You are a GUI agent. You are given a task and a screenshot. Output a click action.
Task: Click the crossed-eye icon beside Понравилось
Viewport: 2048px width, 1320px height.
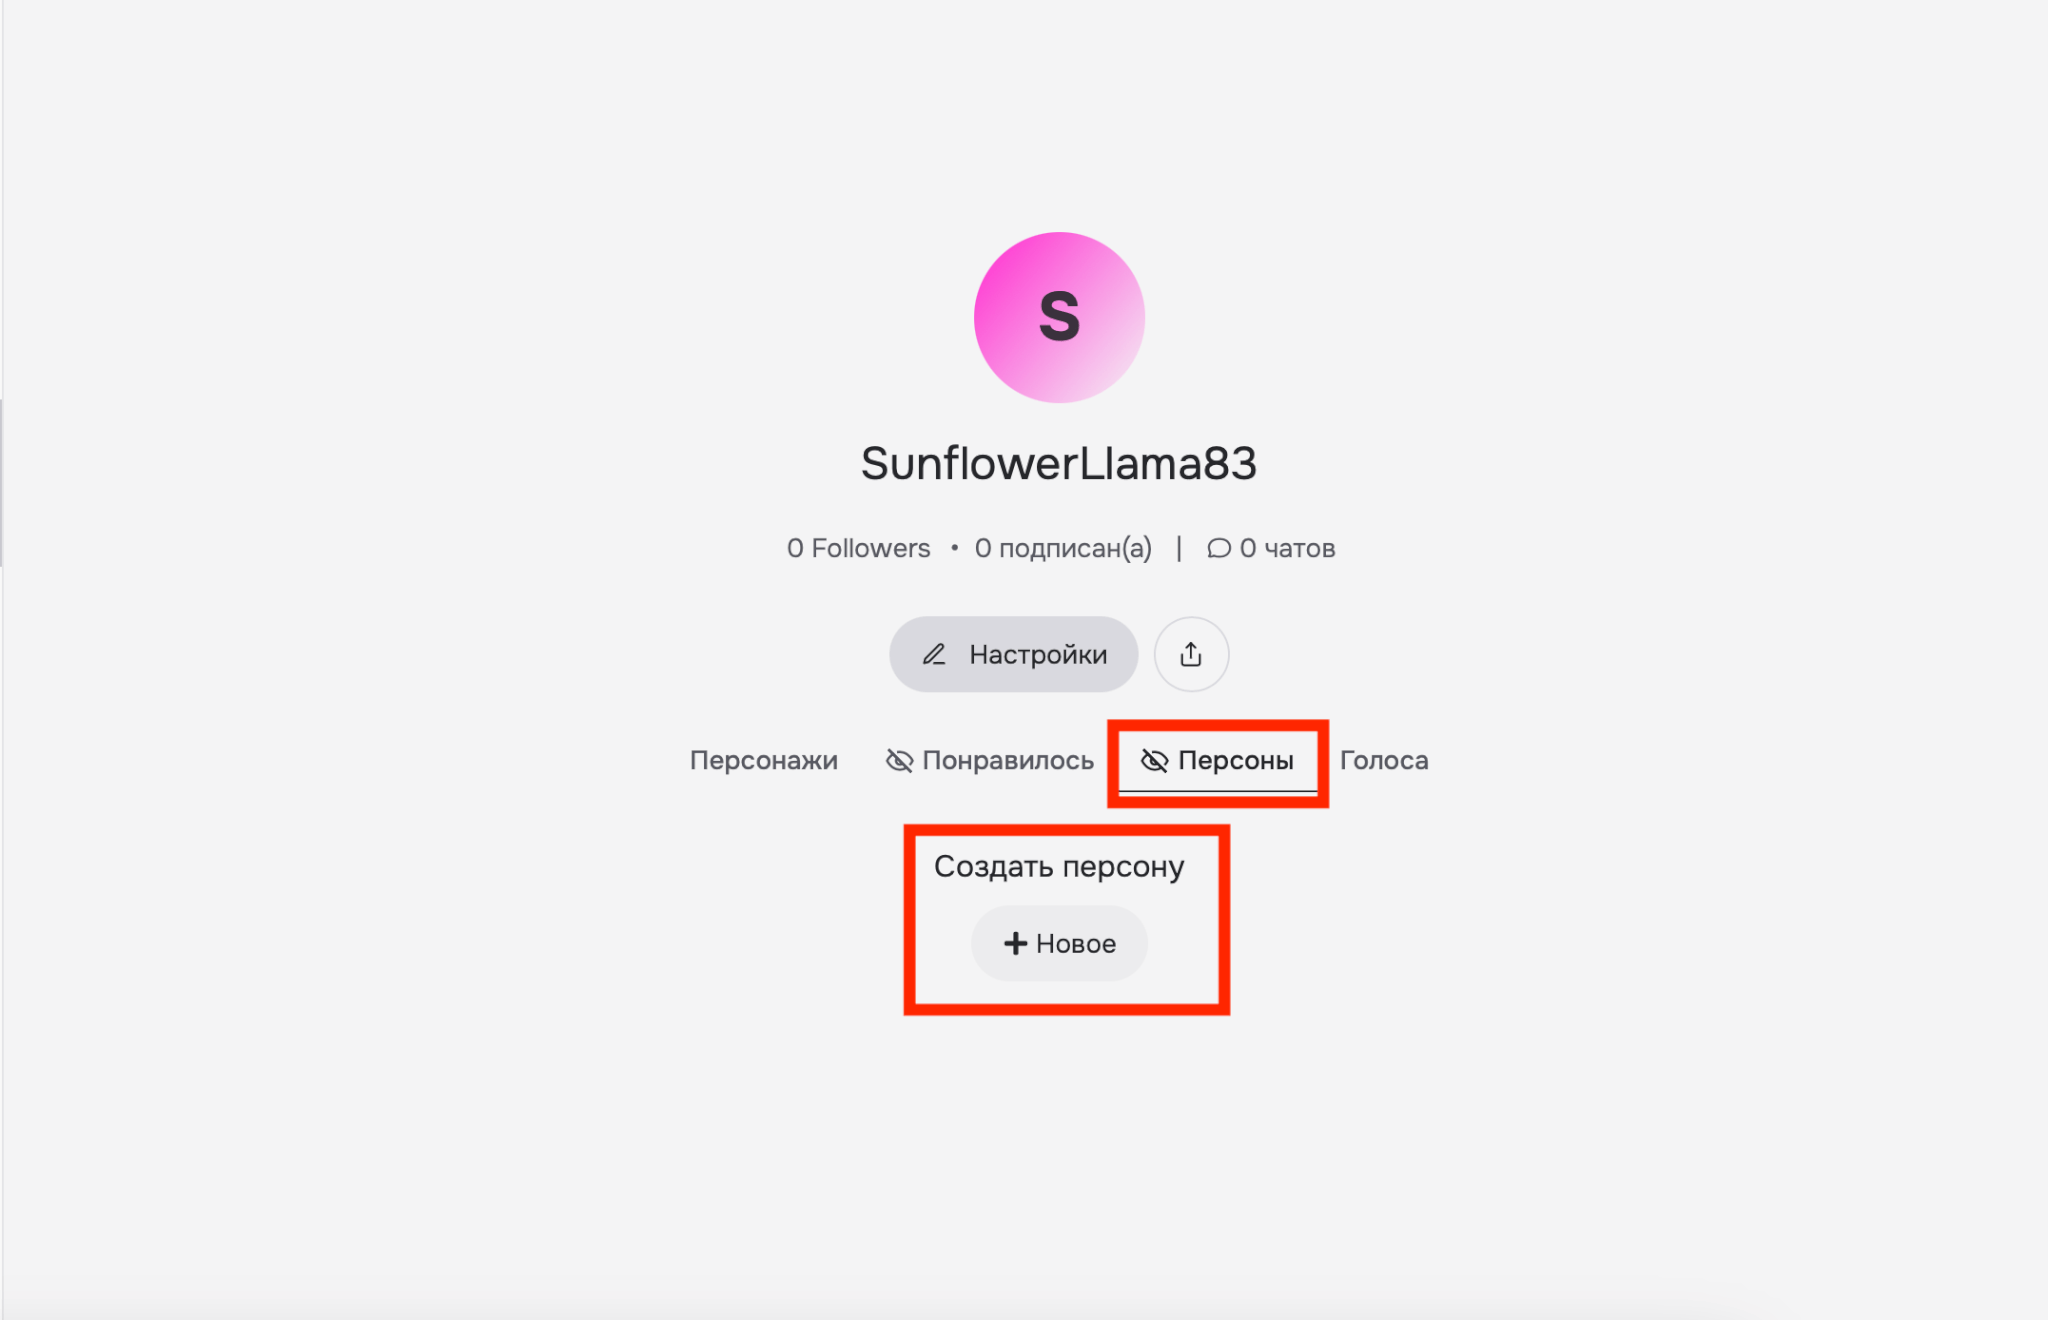pyautogui.click(x=899, y=761)
